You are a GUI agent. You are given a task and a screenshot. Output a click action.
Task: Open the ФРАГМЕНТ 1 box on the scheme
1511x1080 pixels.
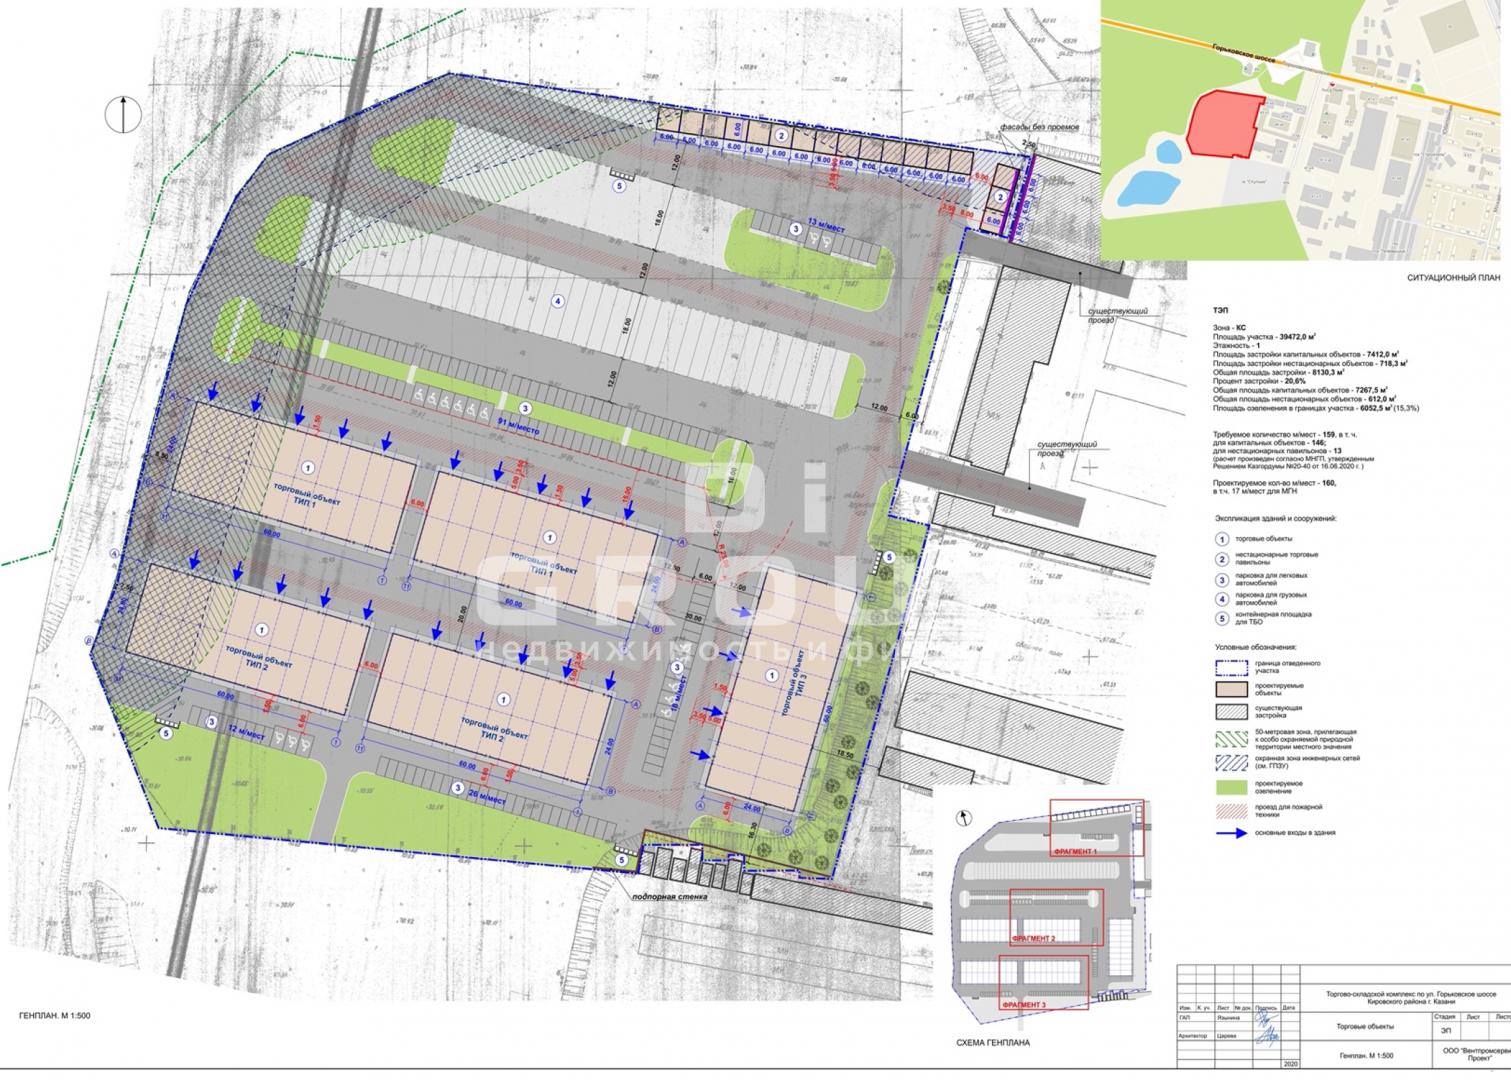1096,828
